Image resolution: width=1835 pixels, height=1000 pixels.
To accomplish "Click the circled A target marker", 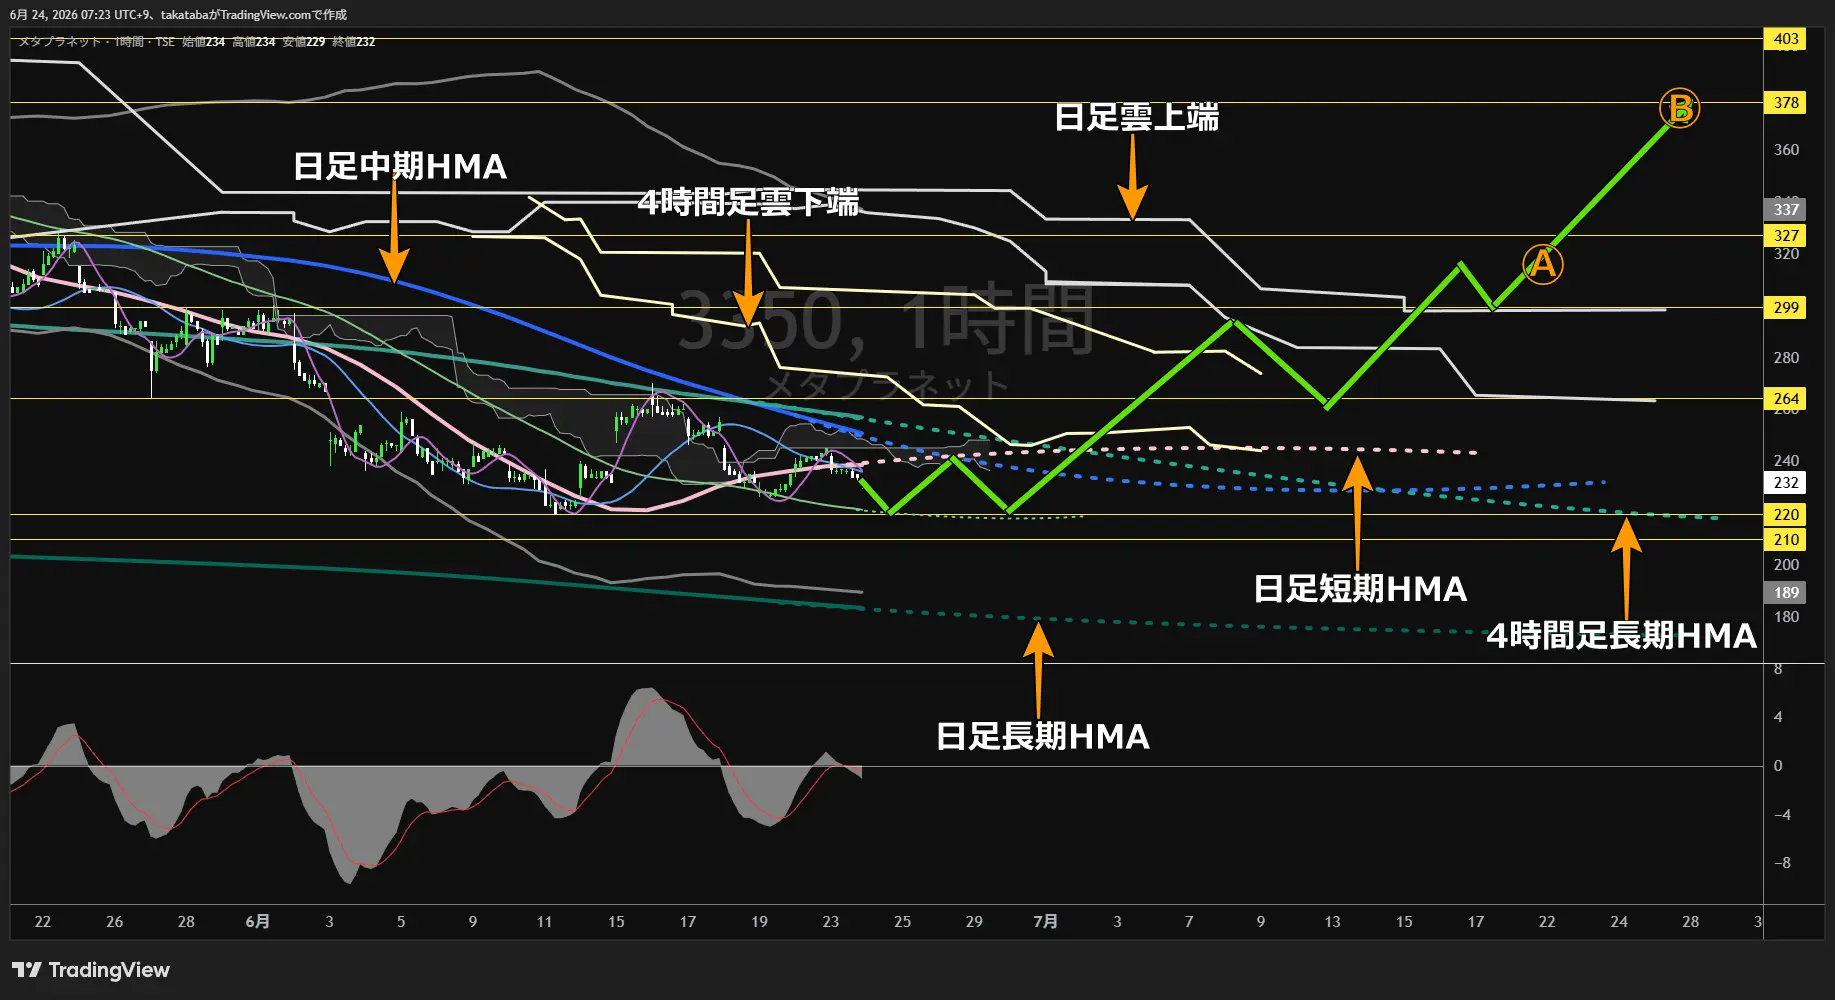I will [1542, 264].
